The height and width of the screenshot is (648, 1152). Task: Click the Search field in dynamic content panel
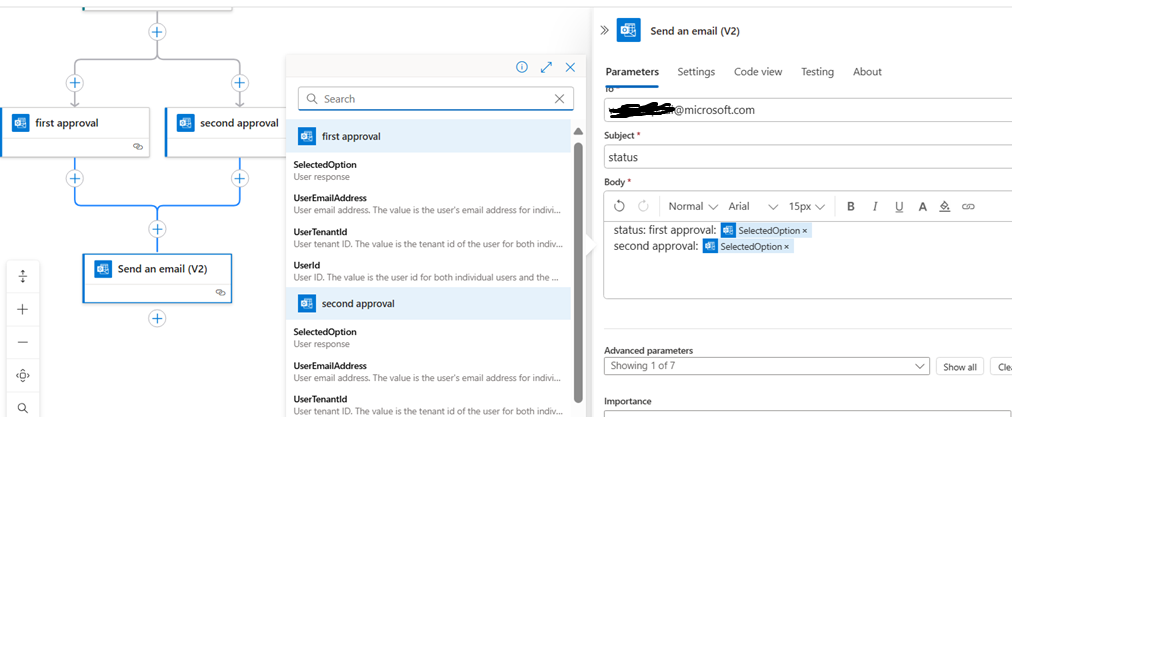(x=436, y=98)
